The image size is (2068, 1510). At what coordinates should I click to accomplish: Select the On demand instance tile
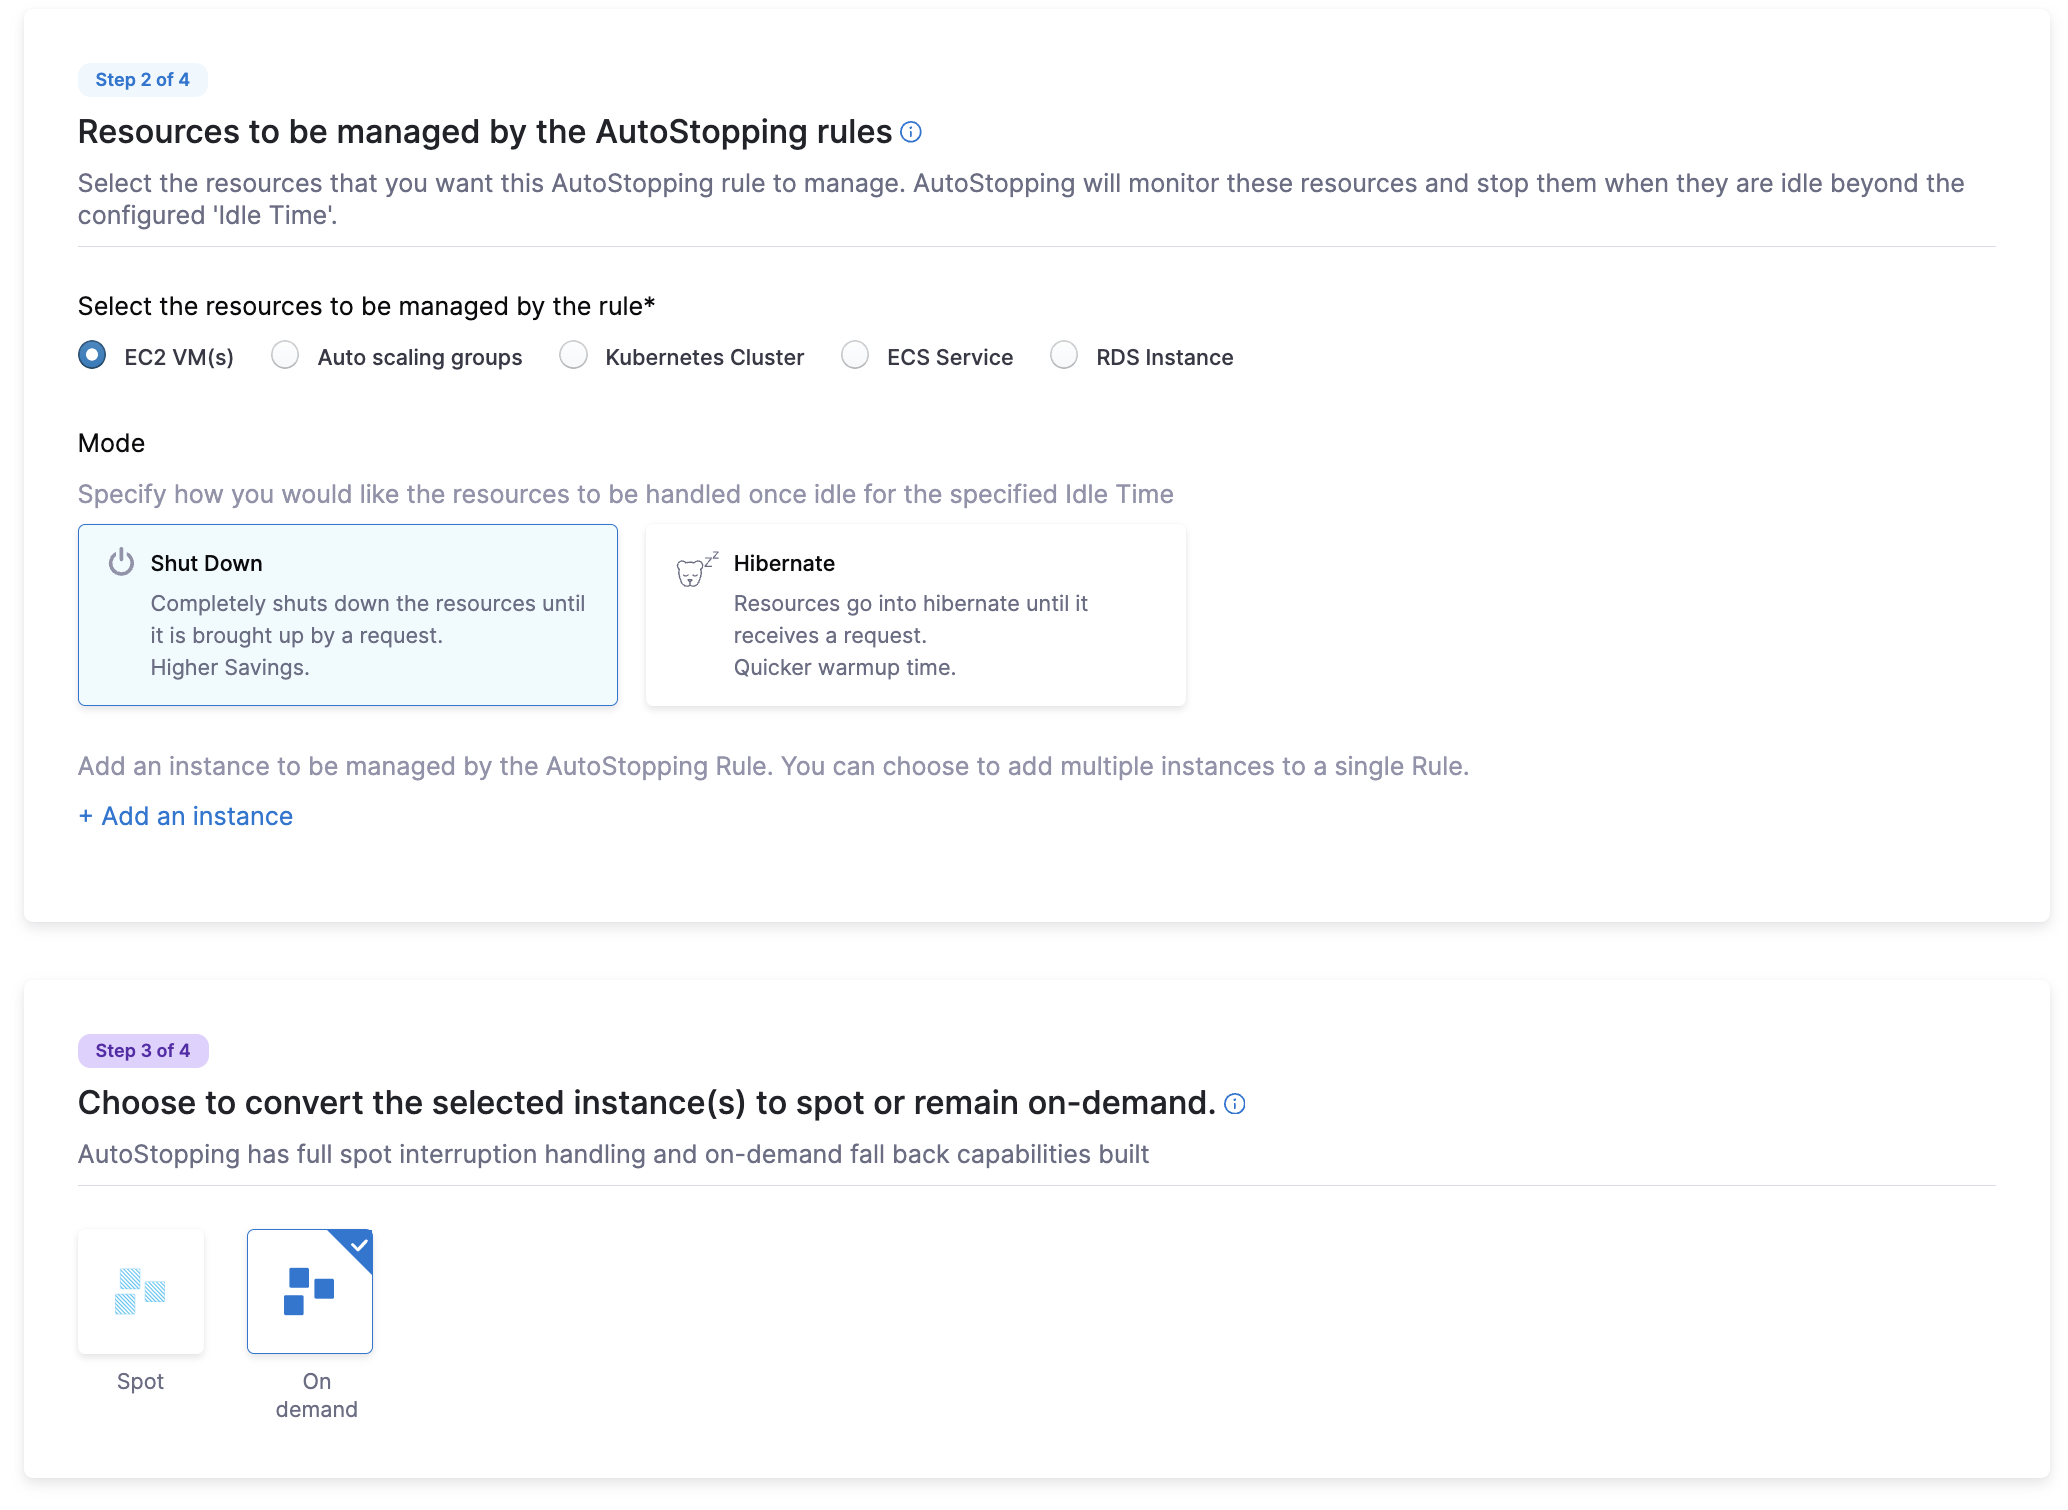click(309, 1291)
